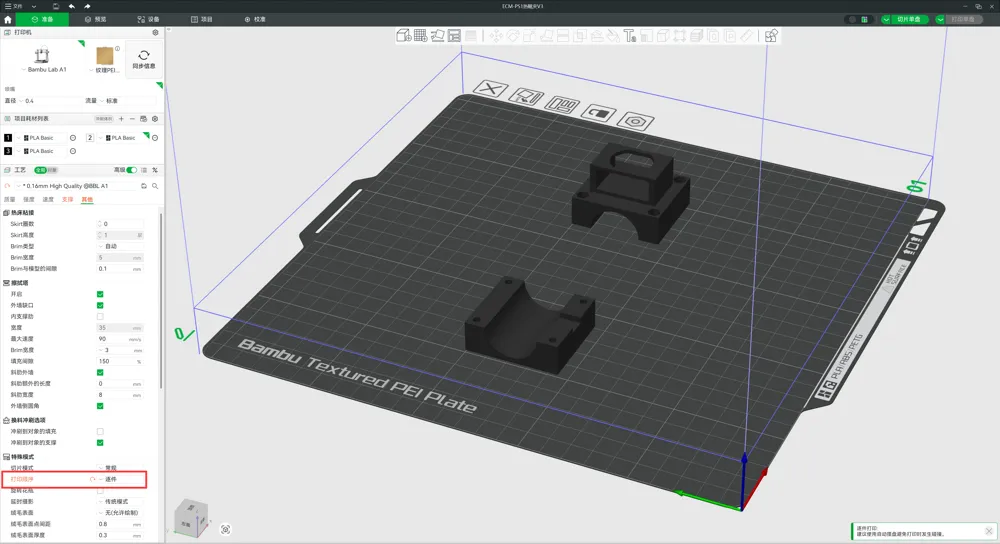
Task: Open the 校准 calibration tab
Action: click(254, 19)
